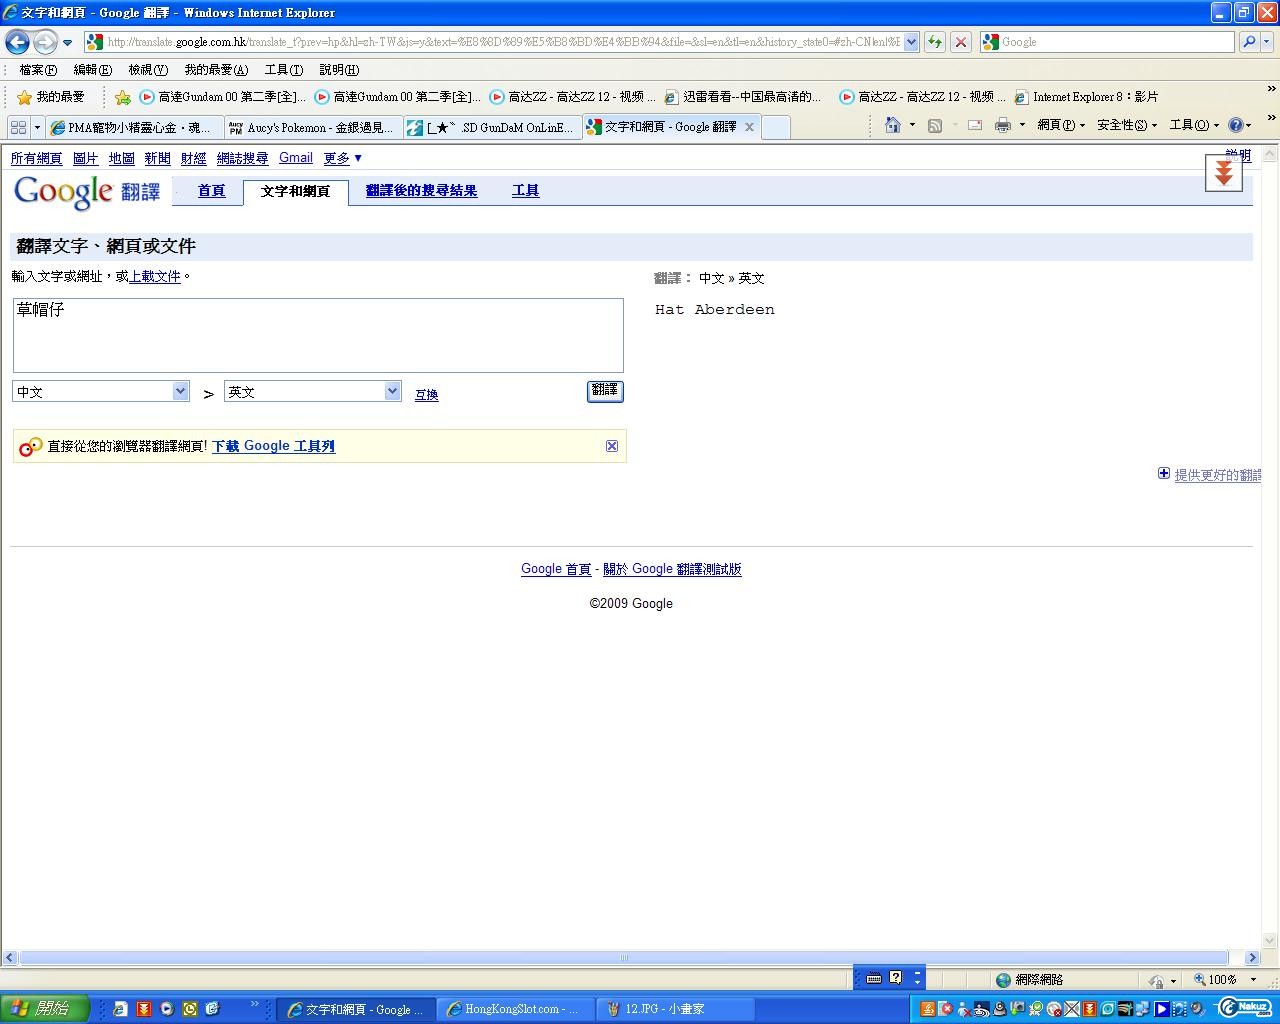Click the 互換 swap languages link

tap(427, 395)
